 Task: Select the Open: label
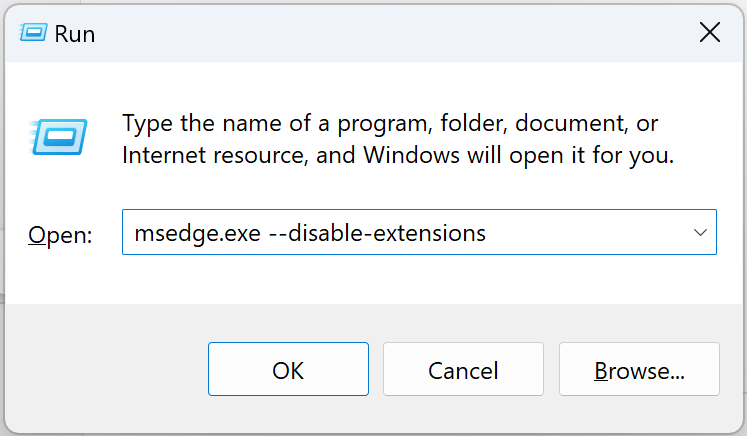60,235
